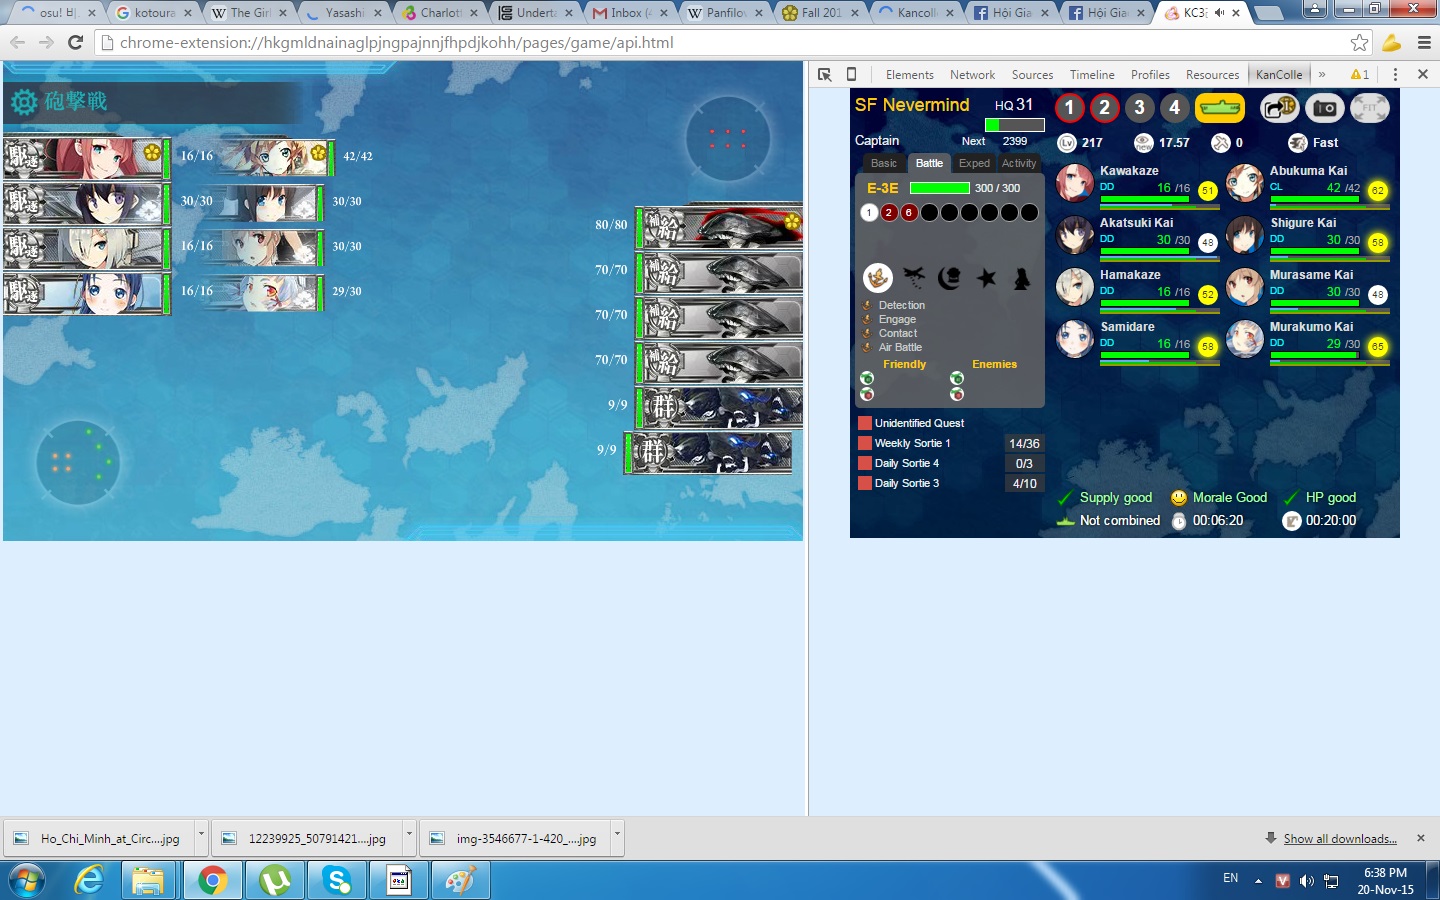Click the ship drop silhouette icon
This screenshot has height=900, width=1440.
click(x=1022, y=278)
